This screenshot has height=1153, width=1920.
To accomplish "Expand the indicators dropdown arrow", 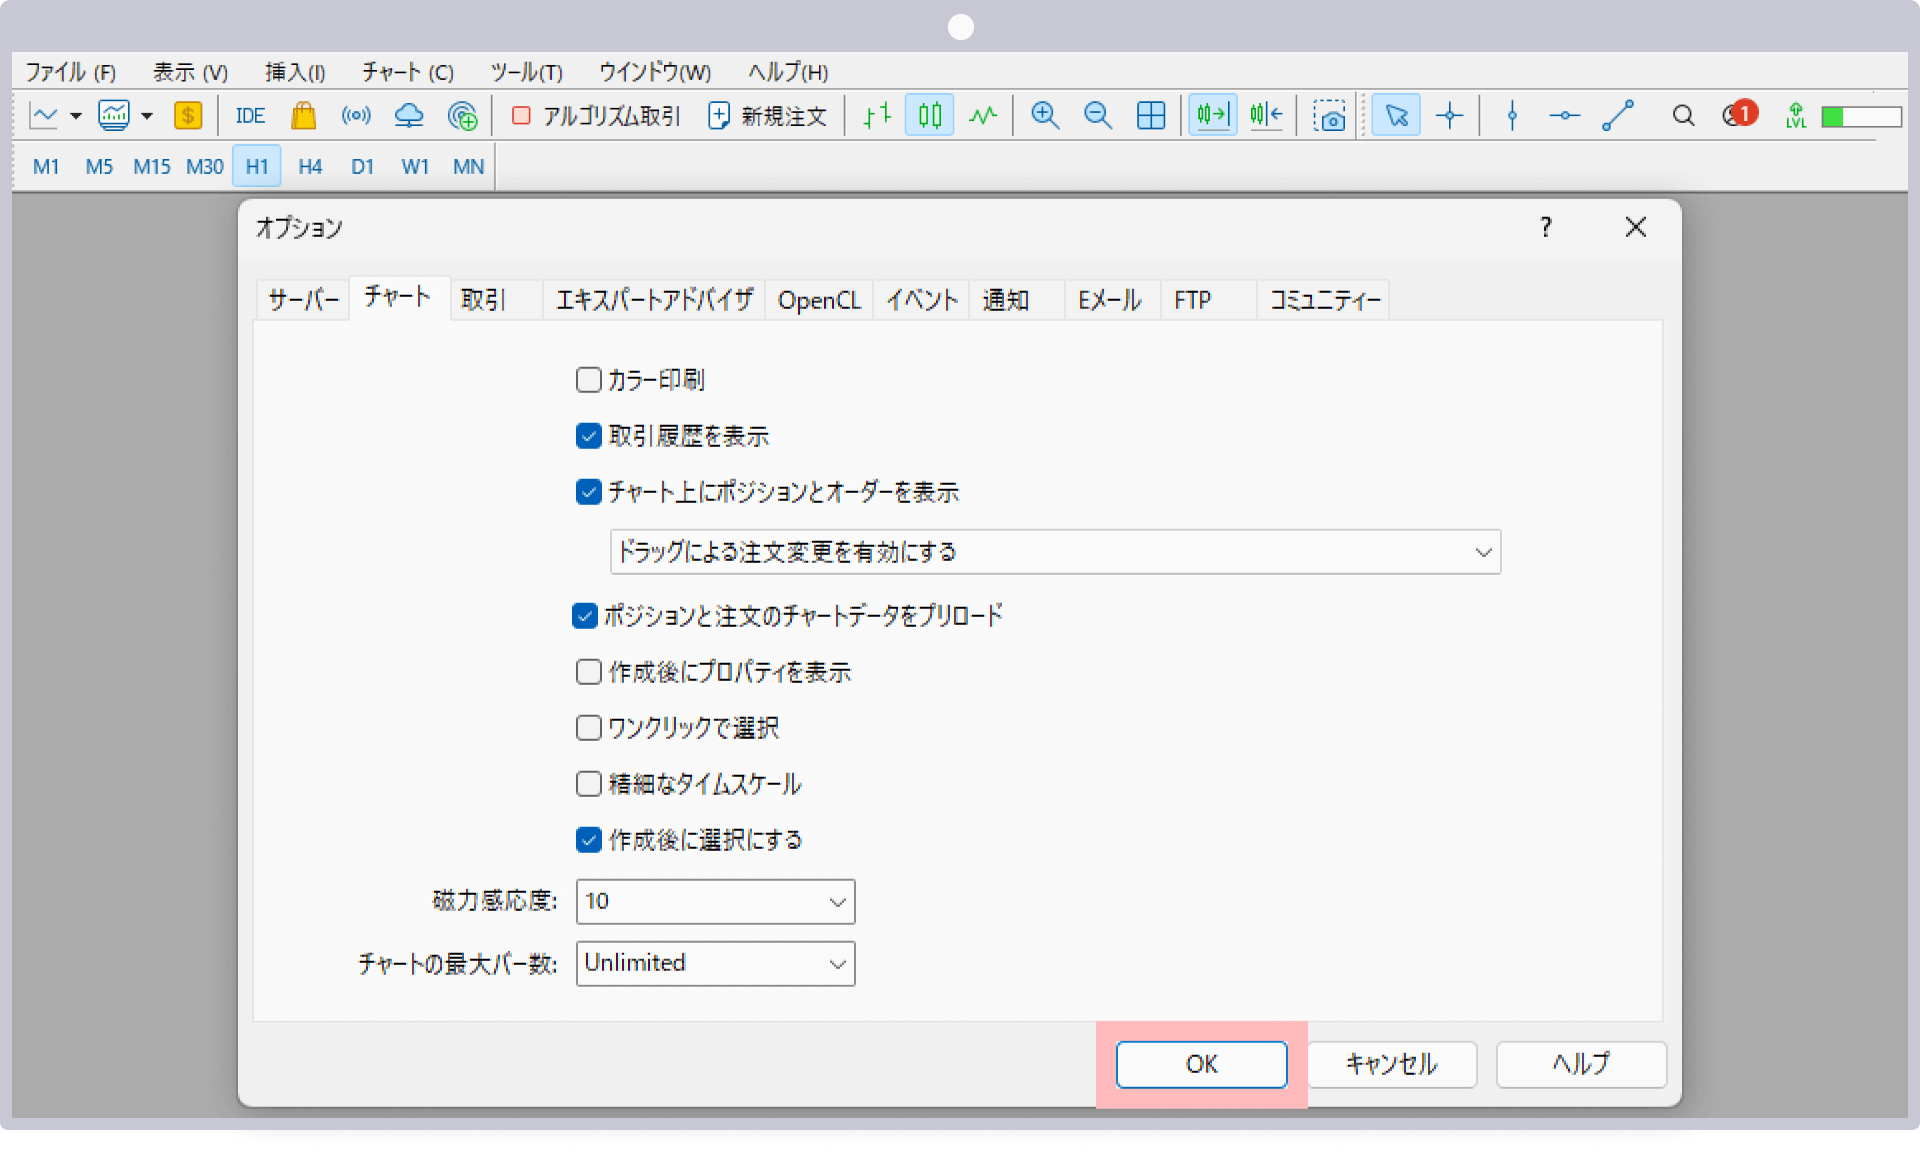I will [x=147, y=116].
